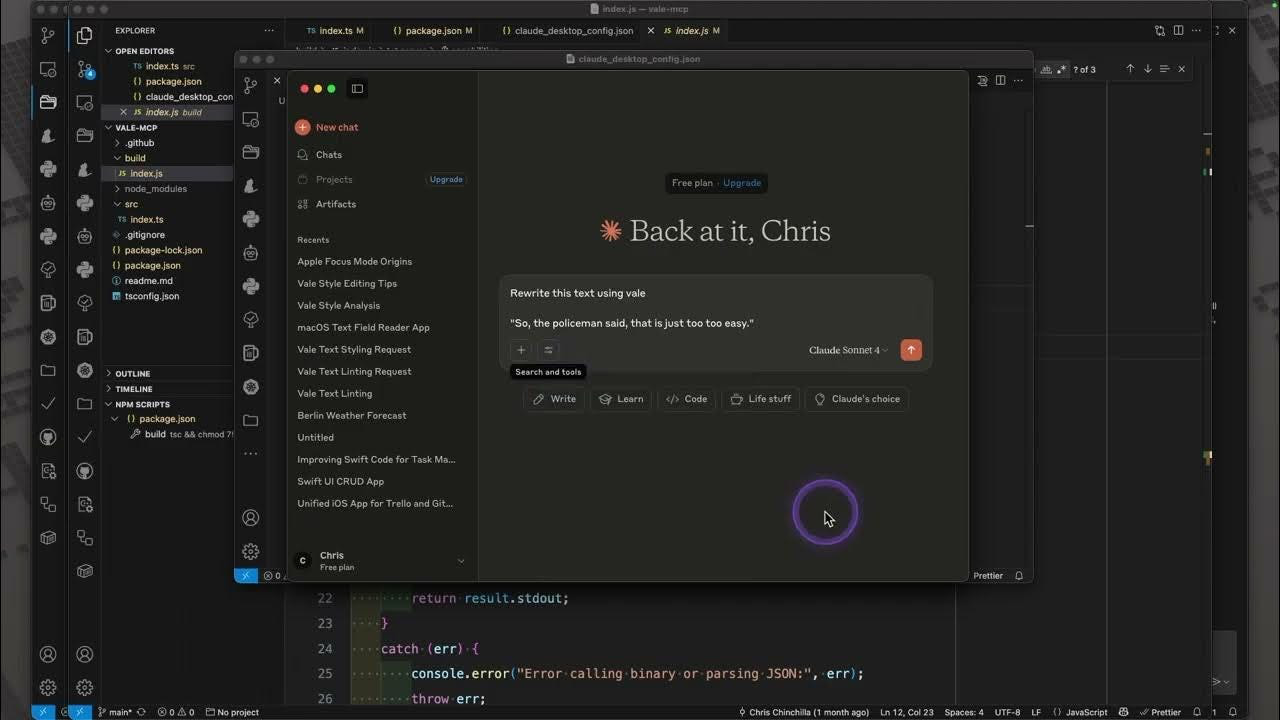The image size is (1280, 720).
Task: Open notifications bell in bottom status bar
Action: pos(1197,712)
